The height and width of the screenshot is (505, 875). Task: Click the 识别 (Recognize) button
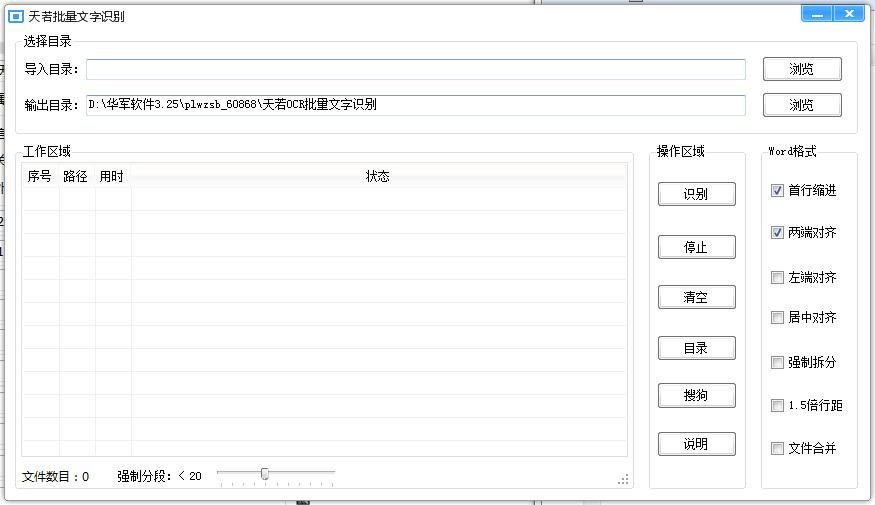(696, 194)
